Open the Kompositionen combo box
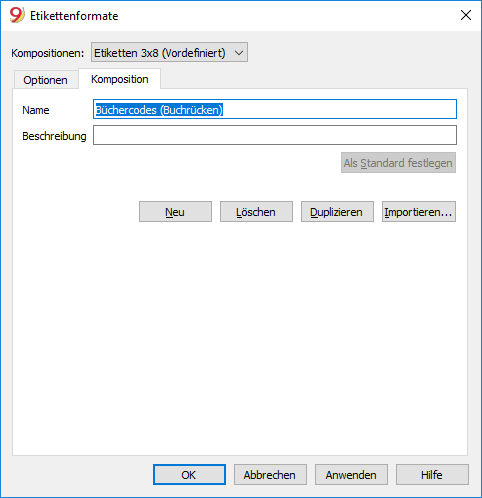Screen dimensions: 482x498 [169, 52]
